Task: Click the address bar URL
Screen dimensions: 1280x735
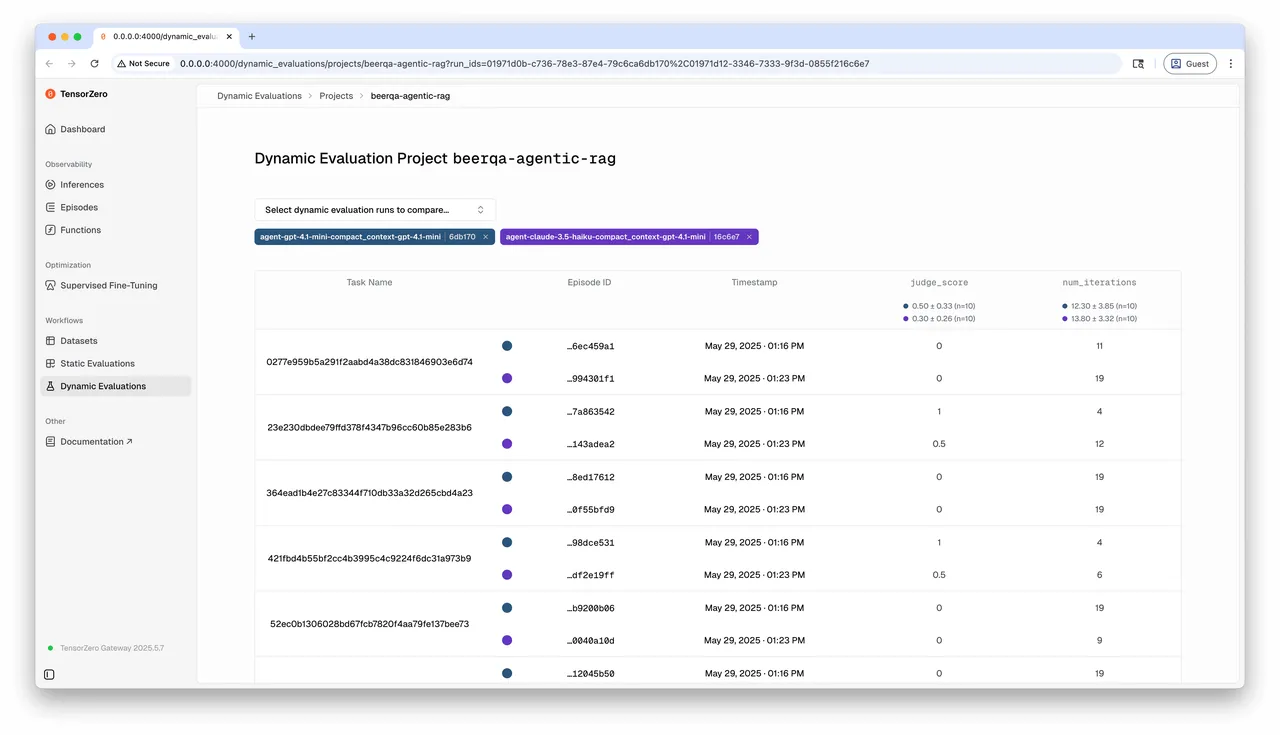Action: [x=524, y=63]
